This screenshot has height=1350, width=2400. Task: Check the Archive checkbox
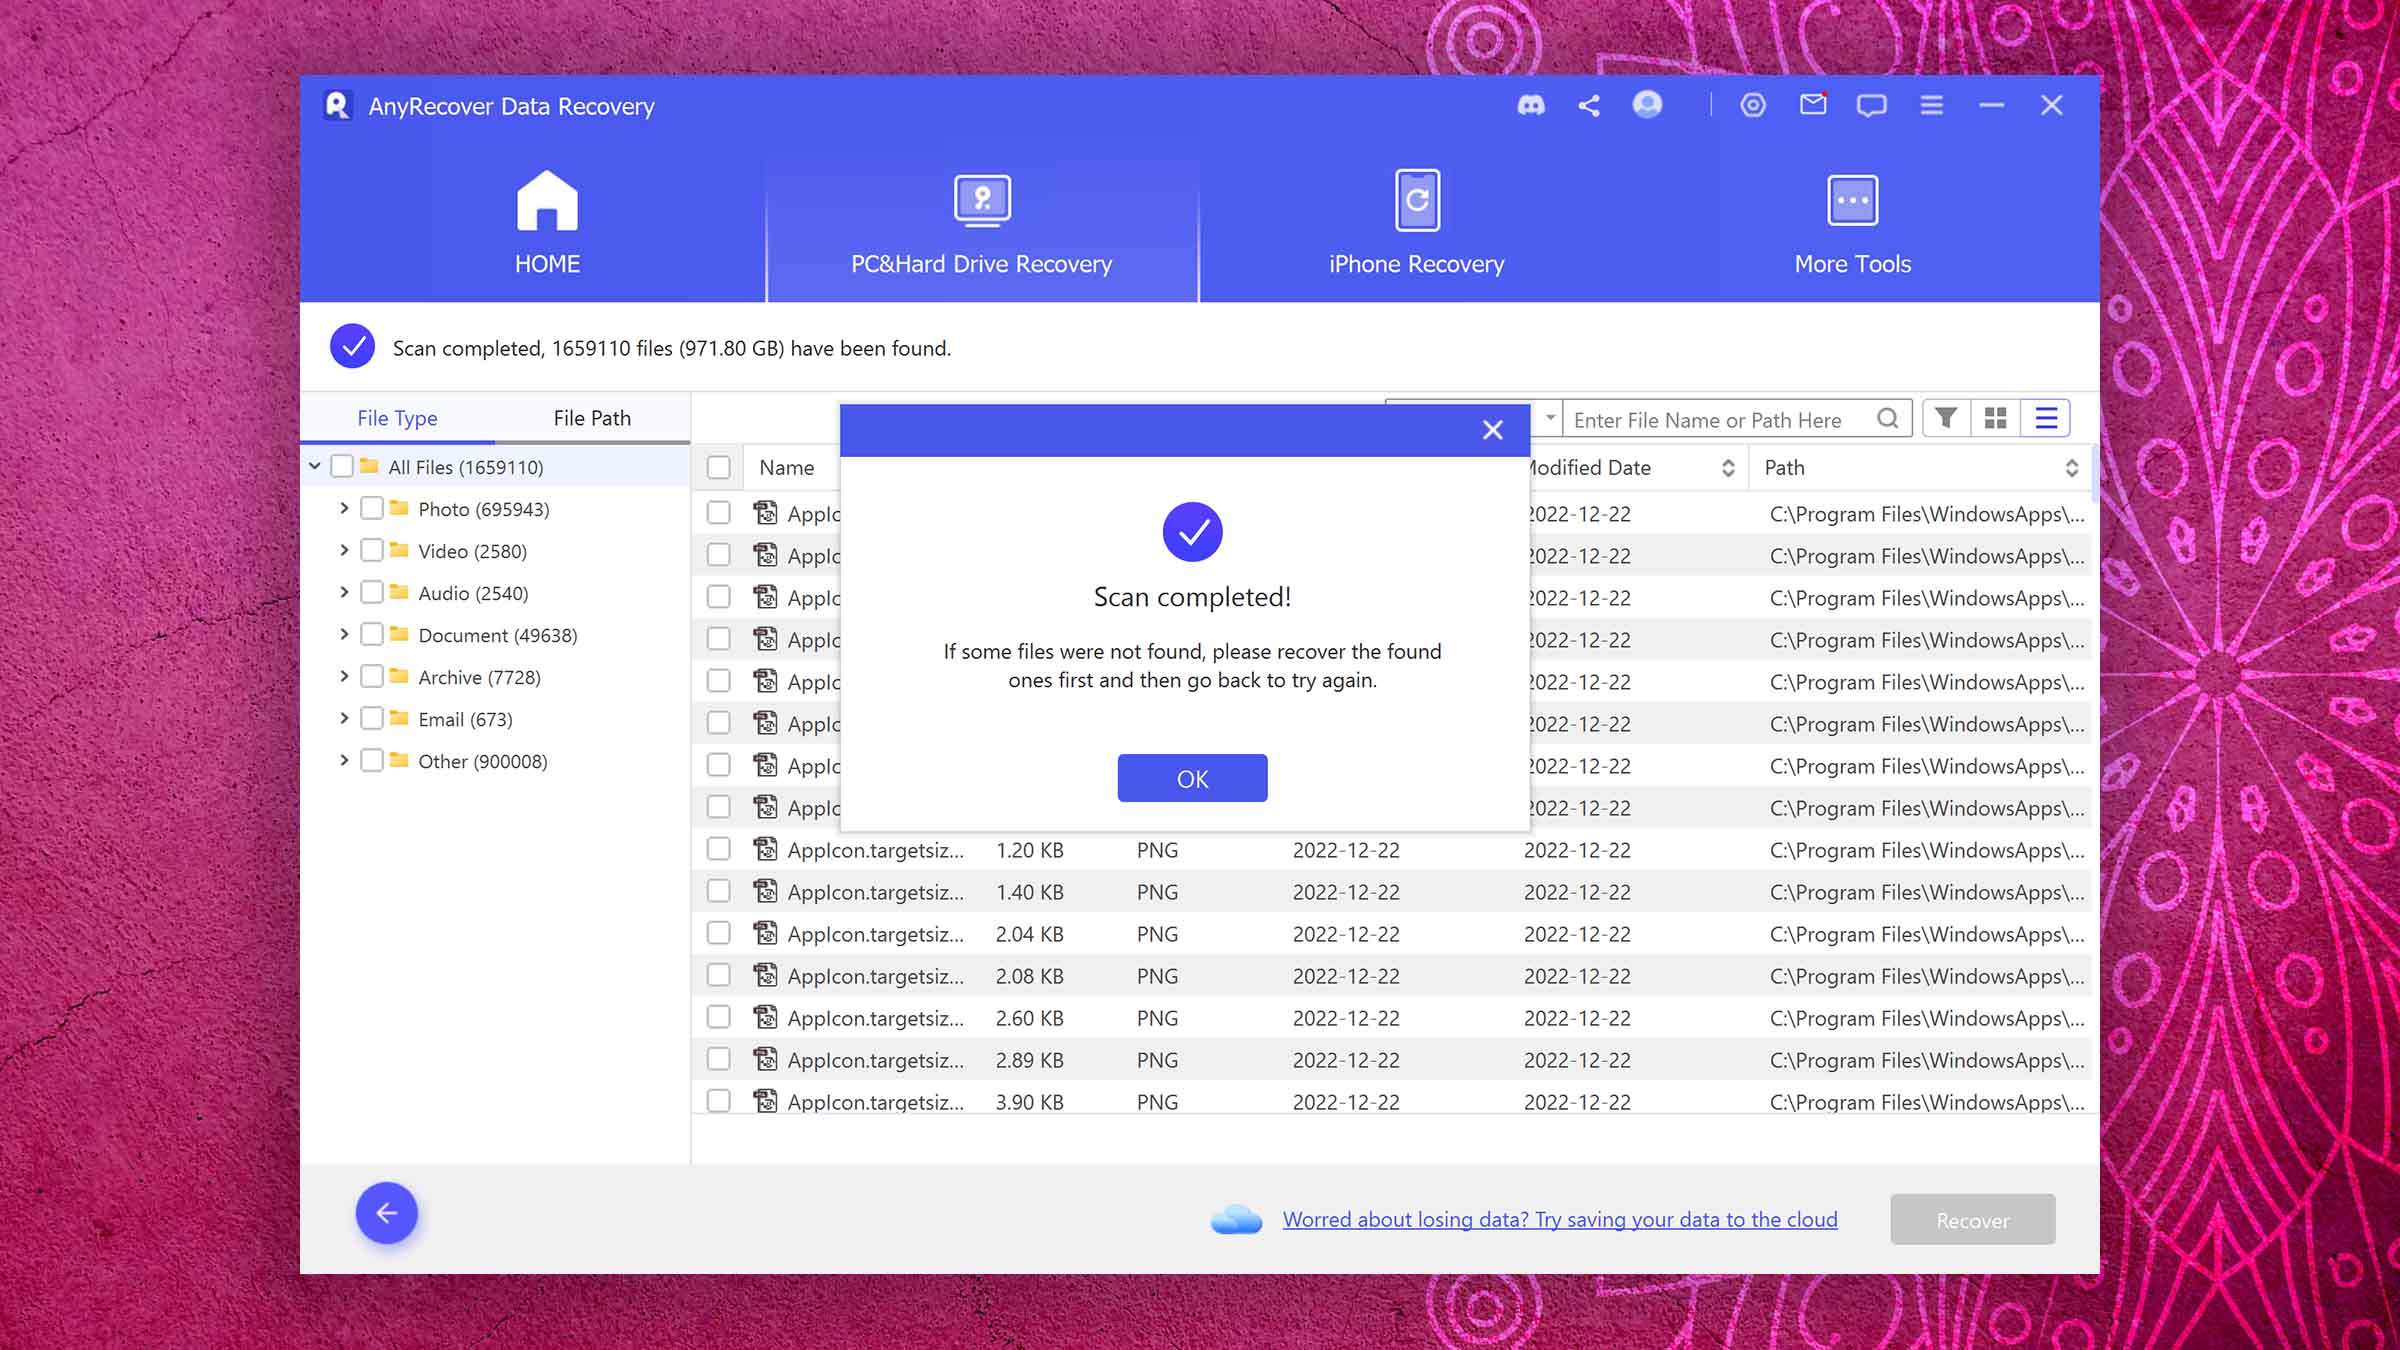[372, 676]
